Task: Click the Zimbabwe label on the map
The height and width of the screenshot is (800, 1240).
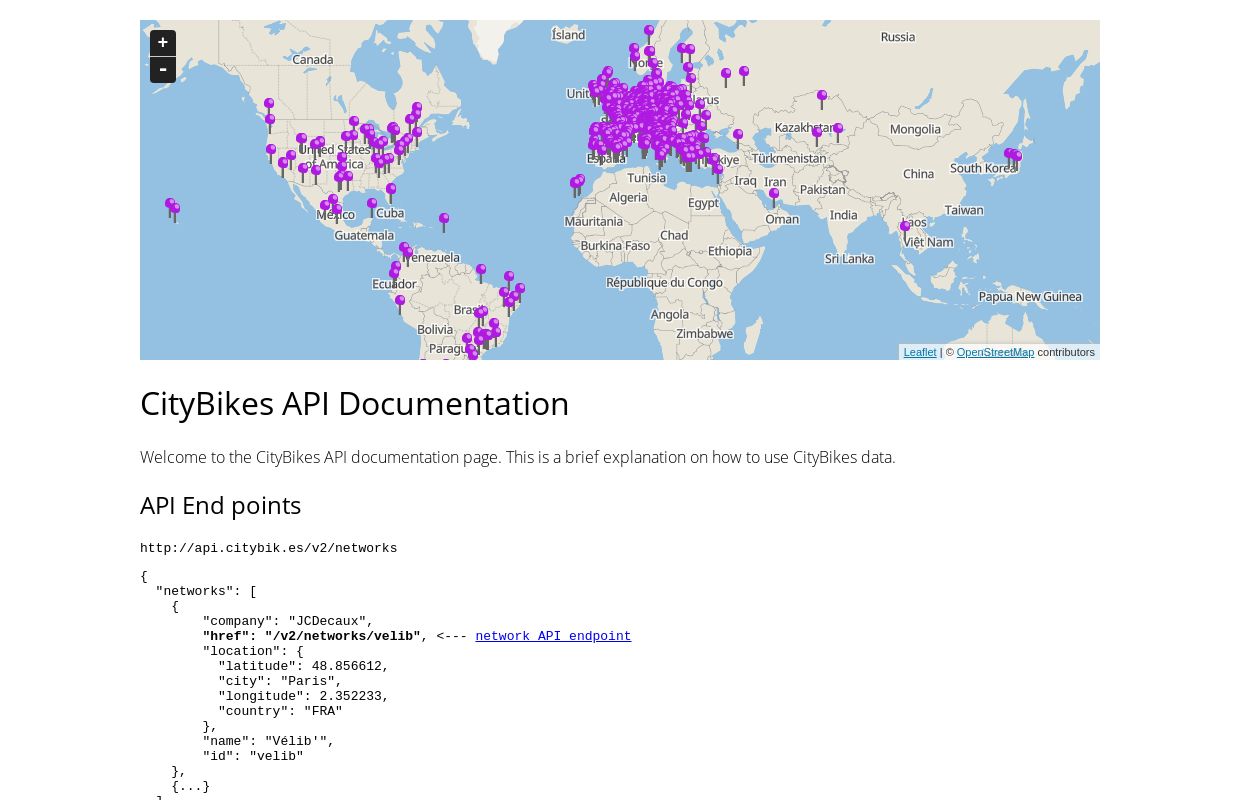Action: (704, 333)
